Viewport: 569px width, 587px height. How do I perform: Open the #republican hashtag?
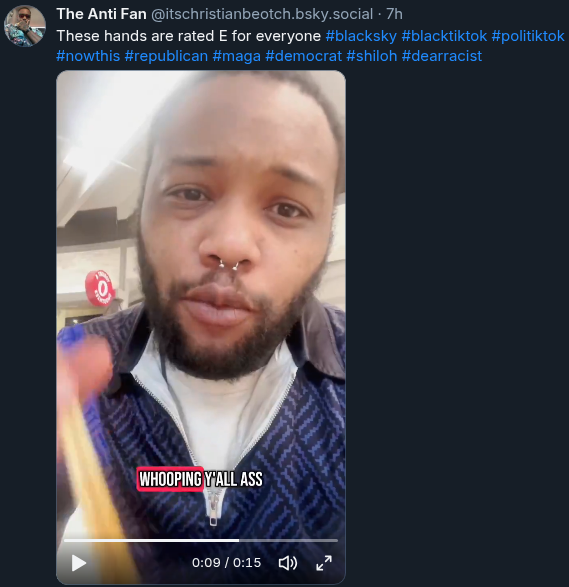pyautogui.click(x=166, y=56)
